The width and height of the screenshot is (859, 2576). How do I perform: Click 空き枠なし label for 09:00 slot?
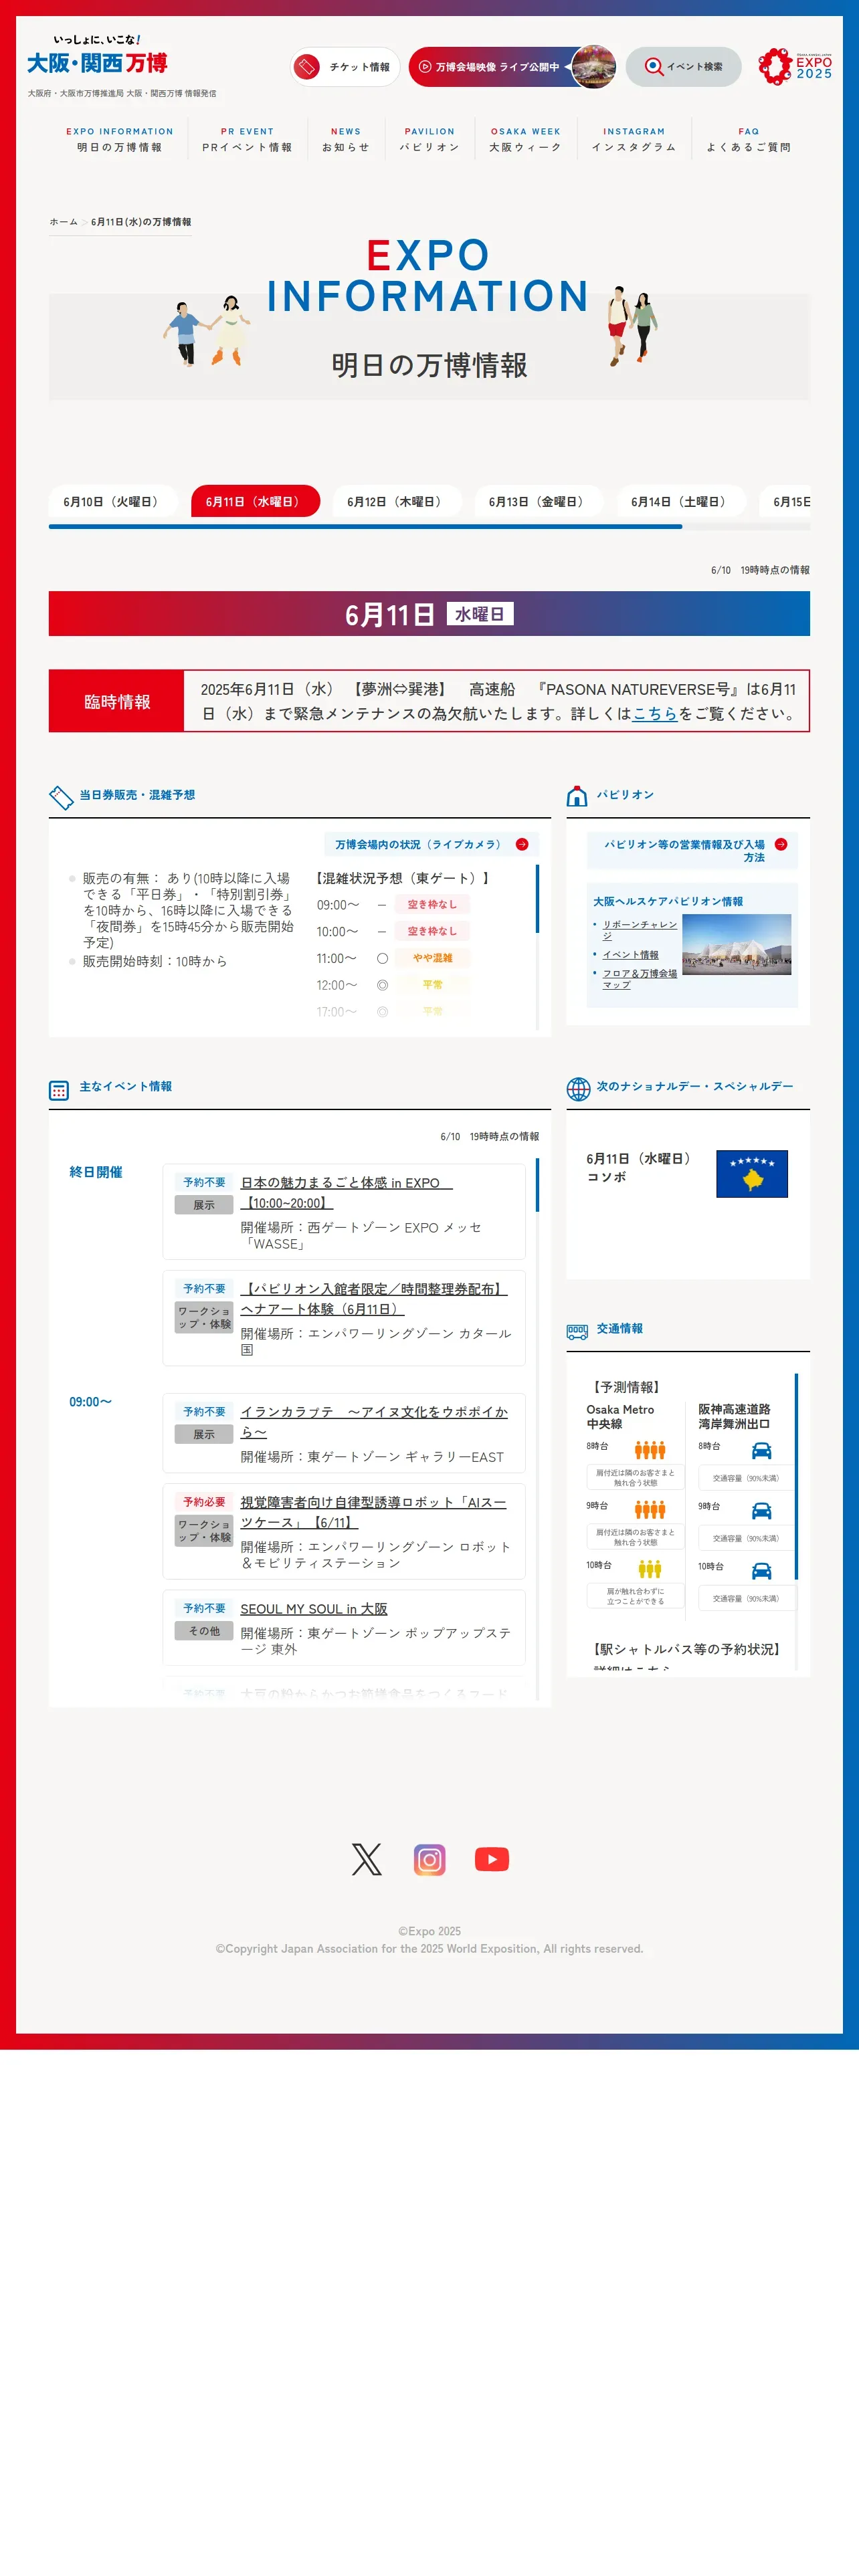click(x=432, y=904)
